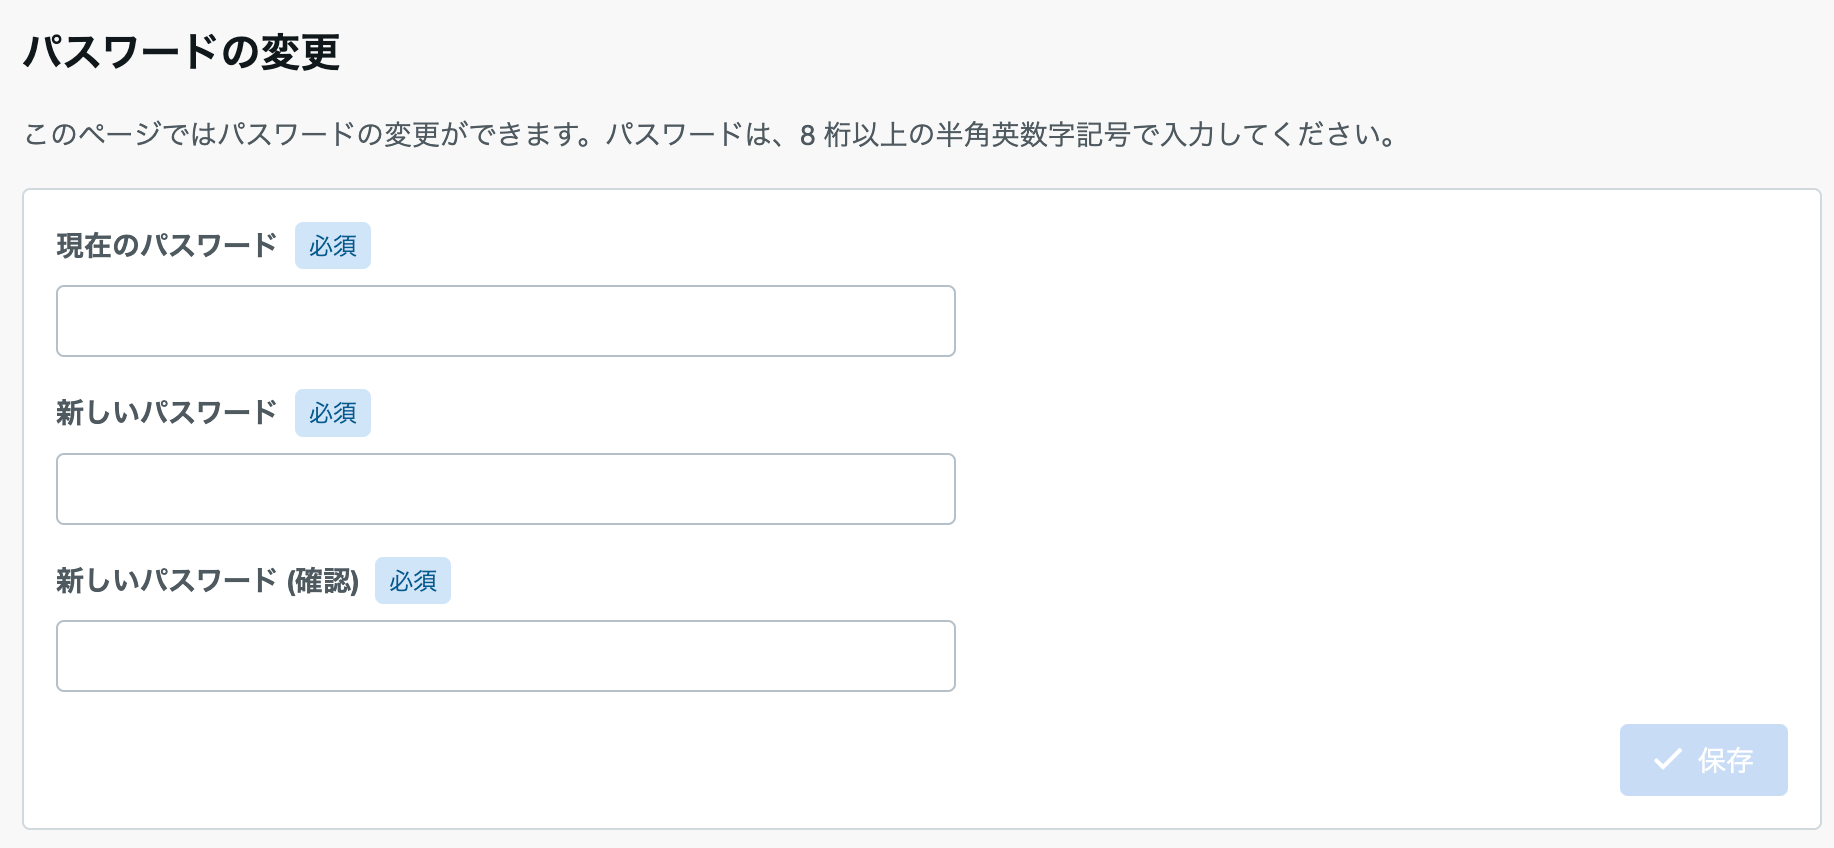Image resolution: width=1834 pixels, height=848 pixels.
Task: Click the (確認) part of the label
Action: [x=323, y=581]
